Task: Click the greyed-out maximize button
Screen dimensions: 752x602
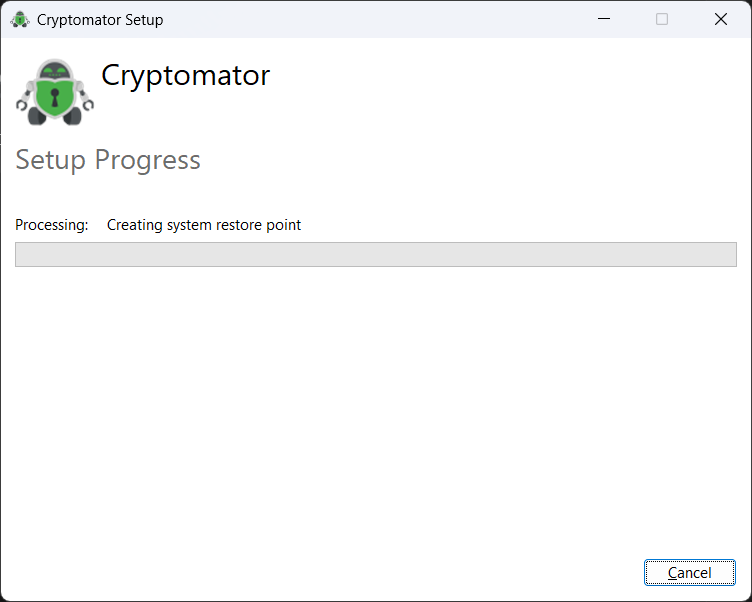Action: tap(662, 19)
